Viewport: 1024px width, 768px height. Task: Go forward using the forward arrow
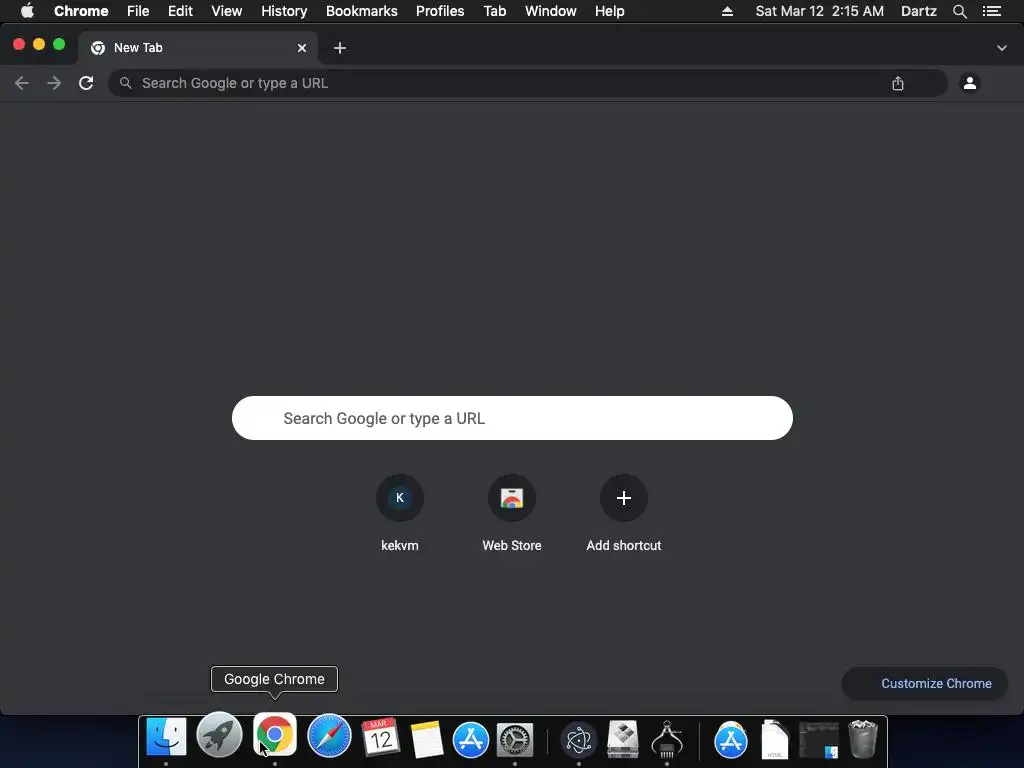(x=54, y=83)
